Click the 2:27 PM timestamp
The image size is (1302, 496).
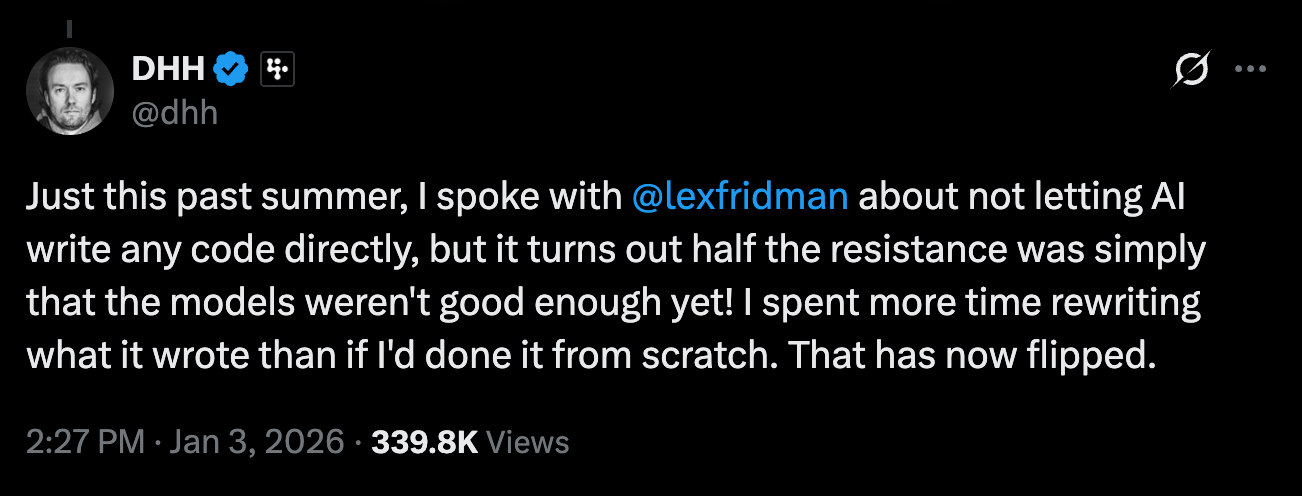pyautogui.click(x=86, y=441)
